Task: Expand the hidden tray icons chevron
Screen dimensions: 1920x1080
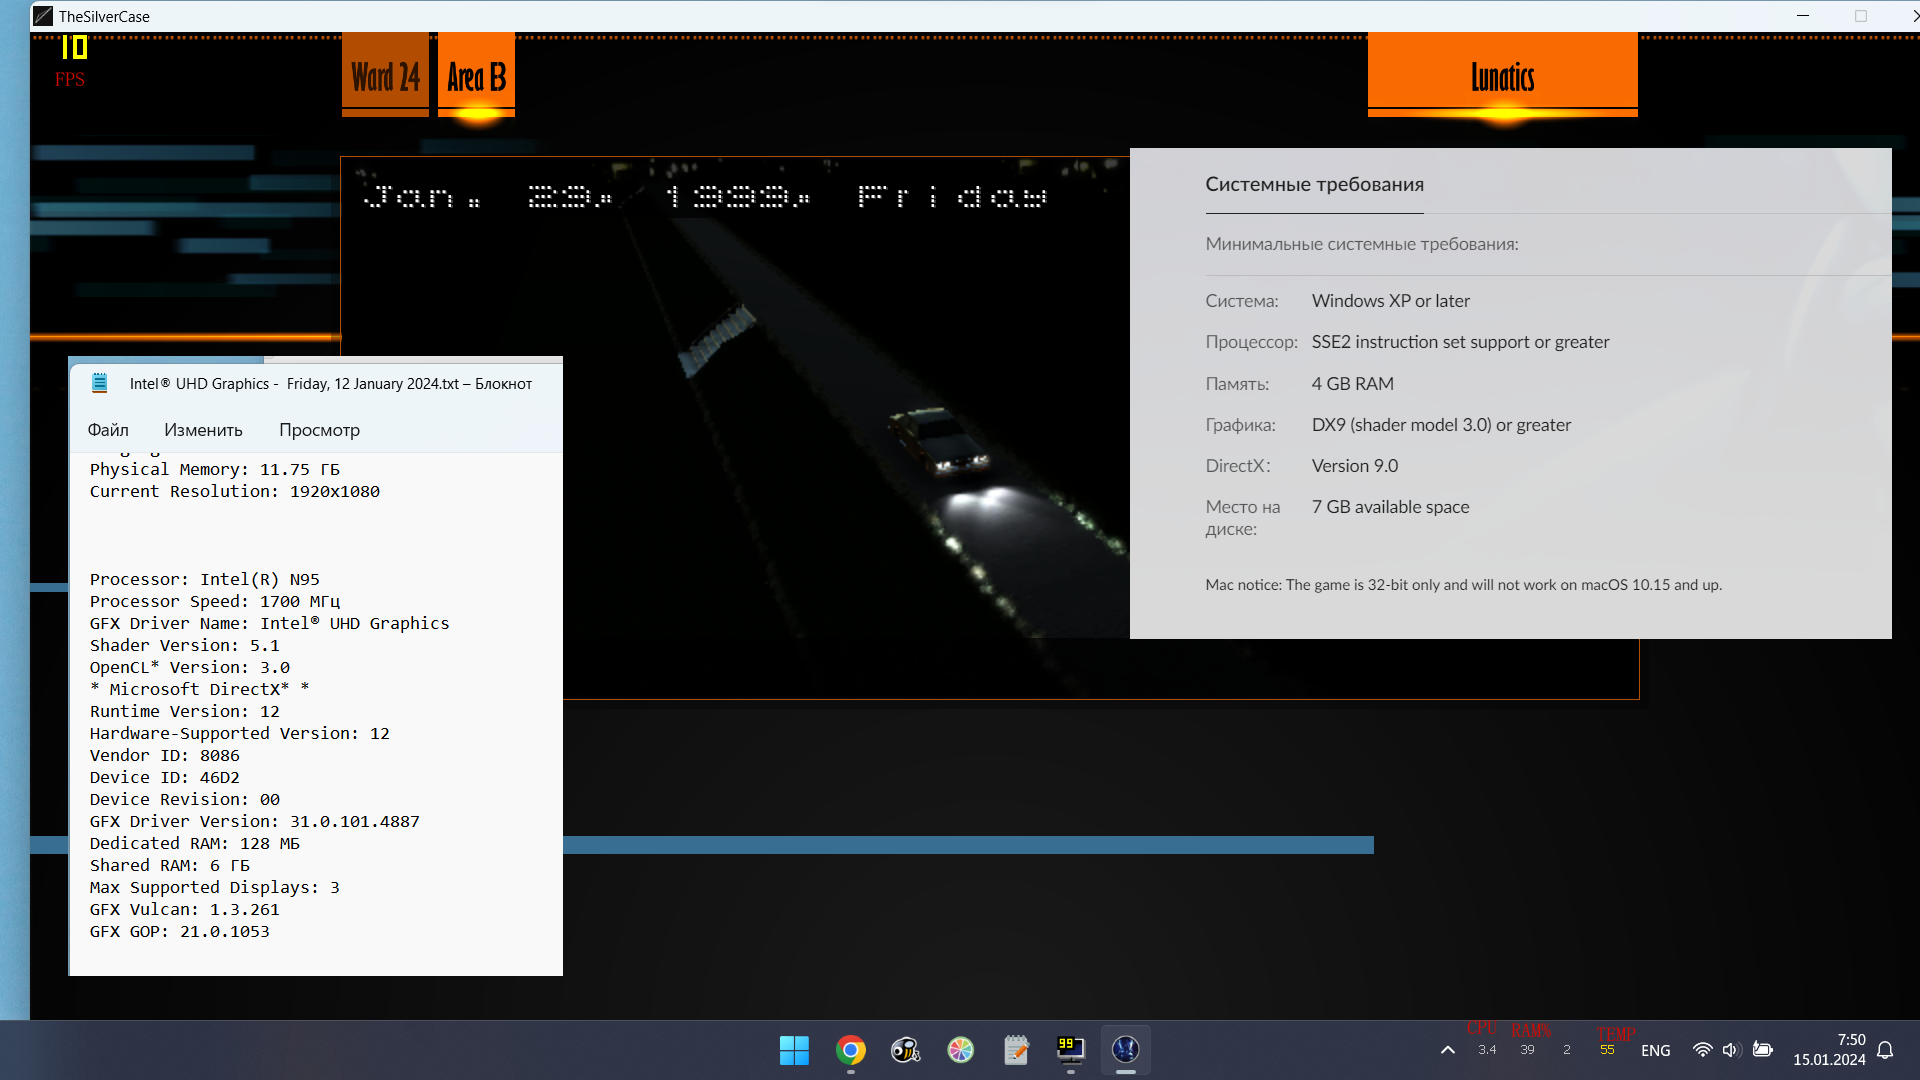Action: click(1447, 1050)
